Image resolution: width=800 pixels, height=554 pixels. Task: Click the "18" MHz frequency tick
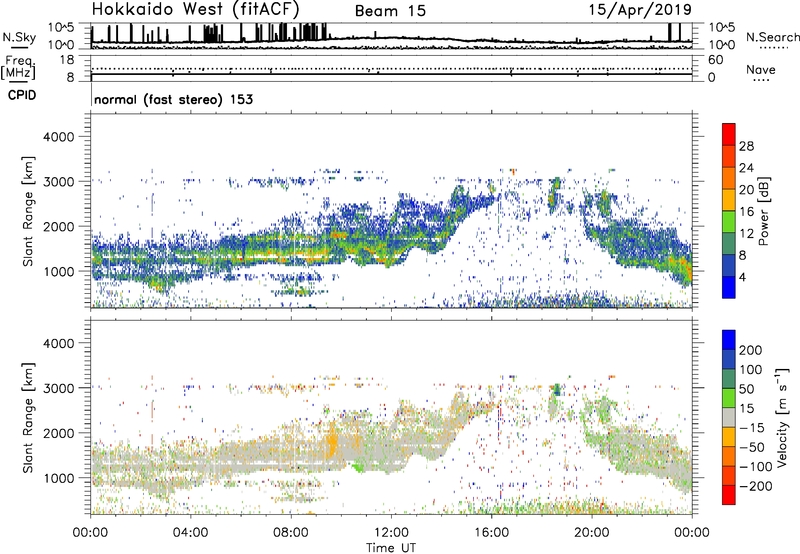[x=67, y=60]
